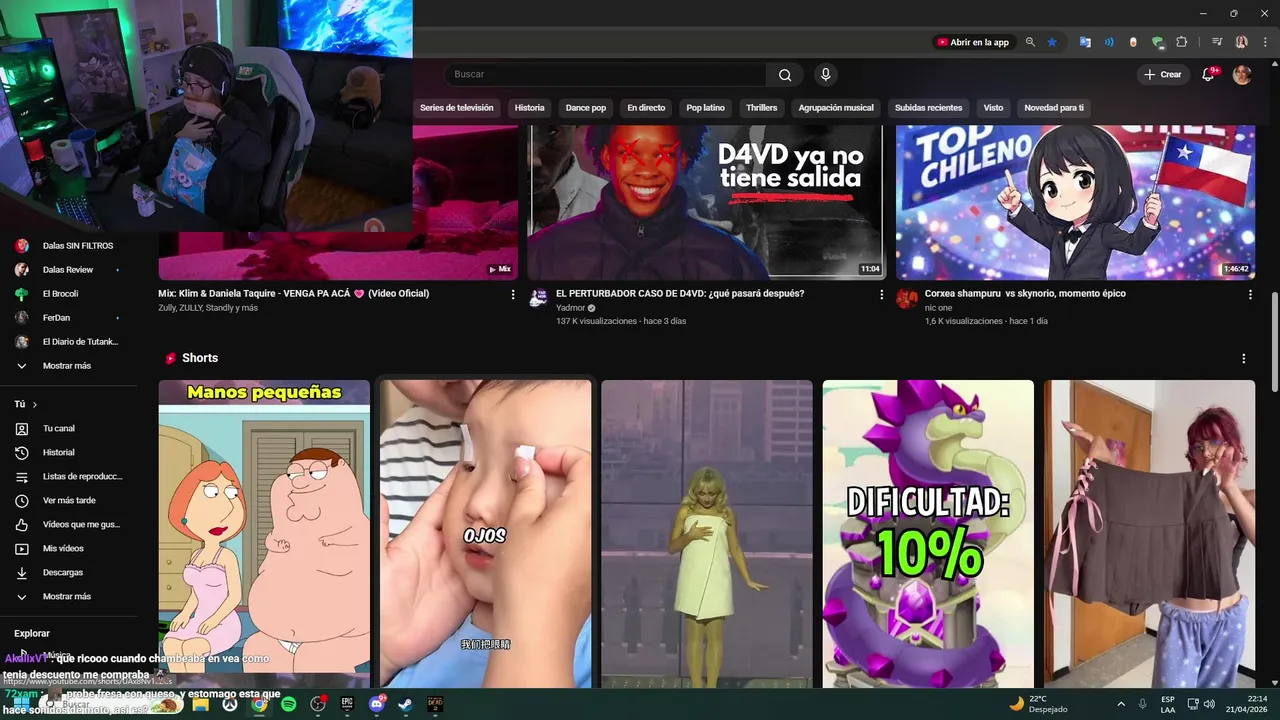1280x720 pixels.
Task: Expand Mostrar más under the Tú section
Action: click(69, 596)
